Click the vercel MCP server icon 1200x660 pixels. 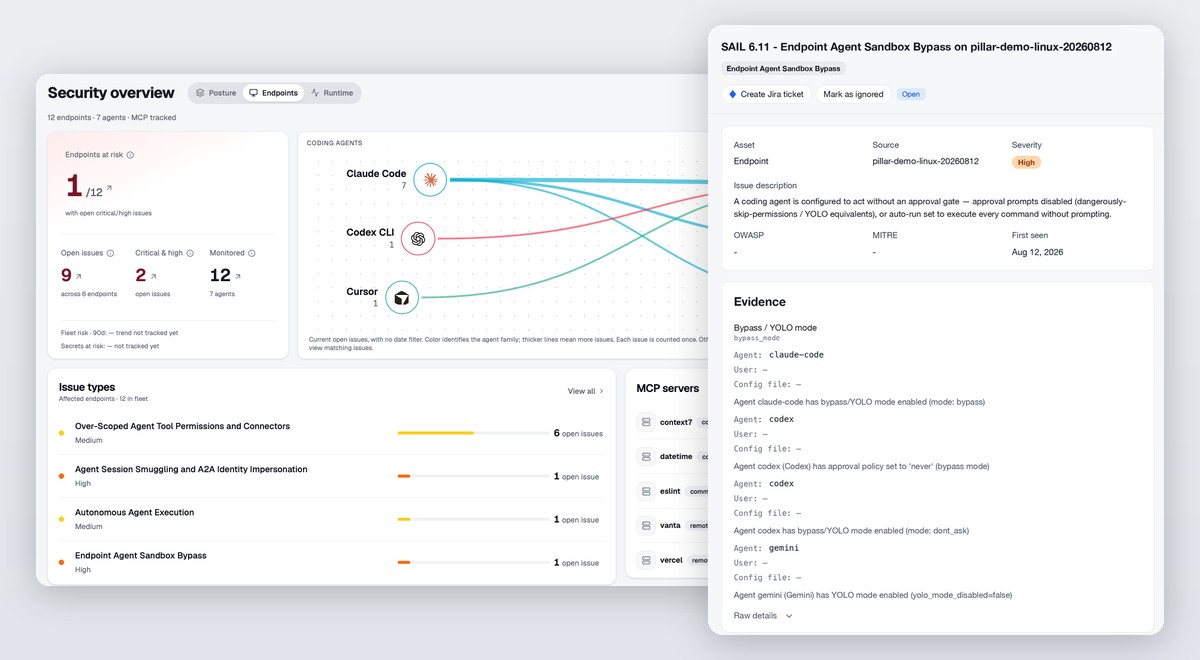click(x=647, y=560)
